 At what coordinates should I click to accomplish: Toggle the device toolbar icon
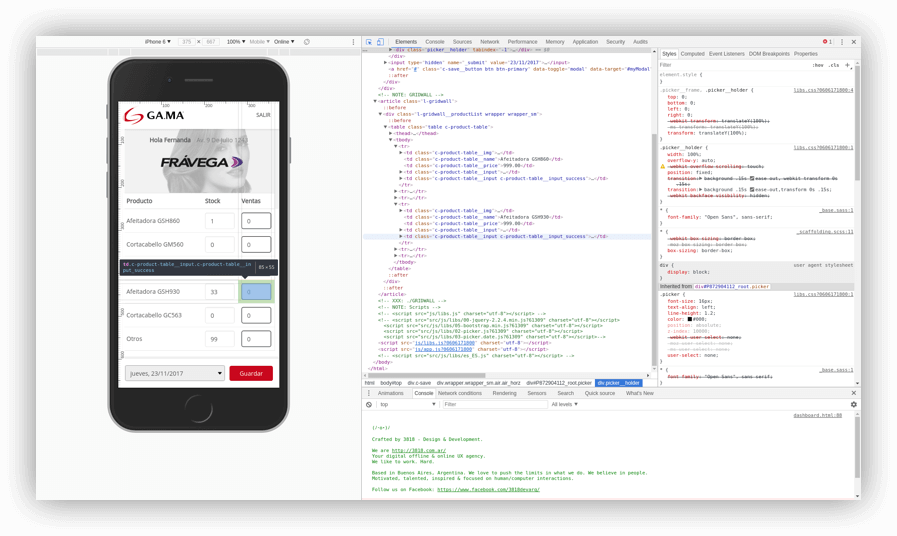click(381, 42)
